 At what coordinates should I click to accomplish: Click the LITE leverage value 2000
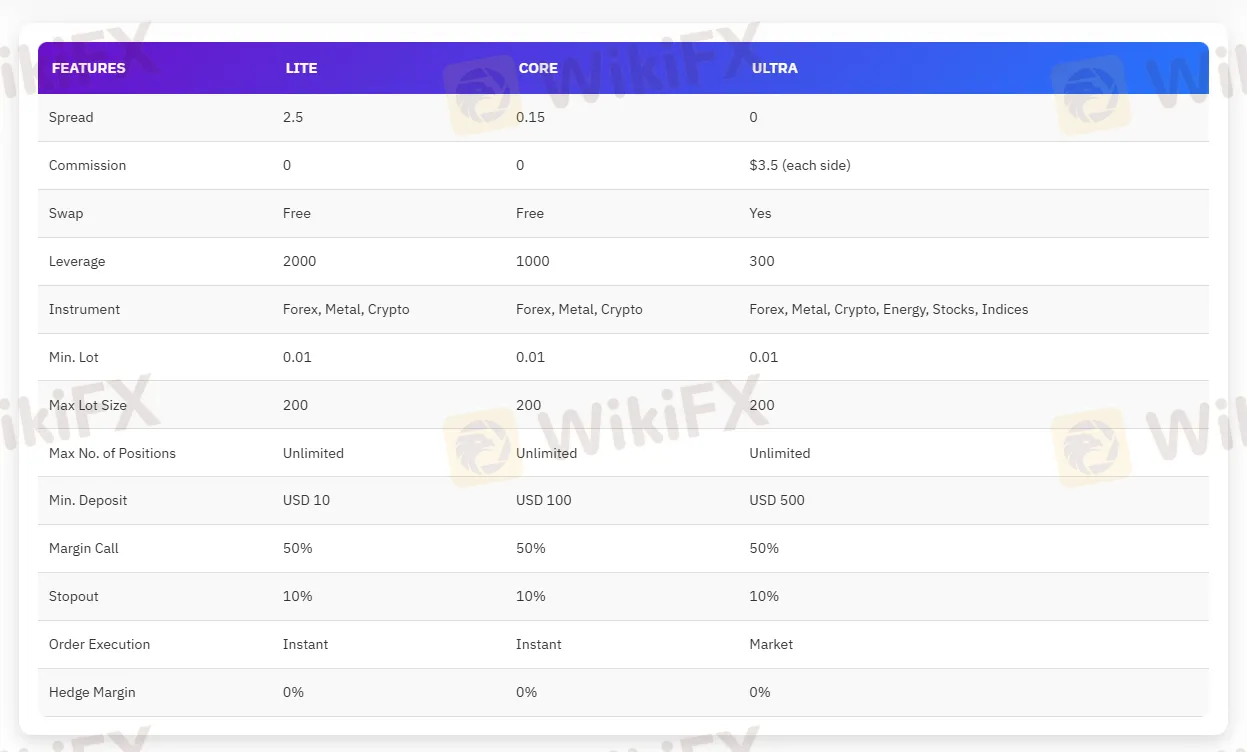[299, 261]
